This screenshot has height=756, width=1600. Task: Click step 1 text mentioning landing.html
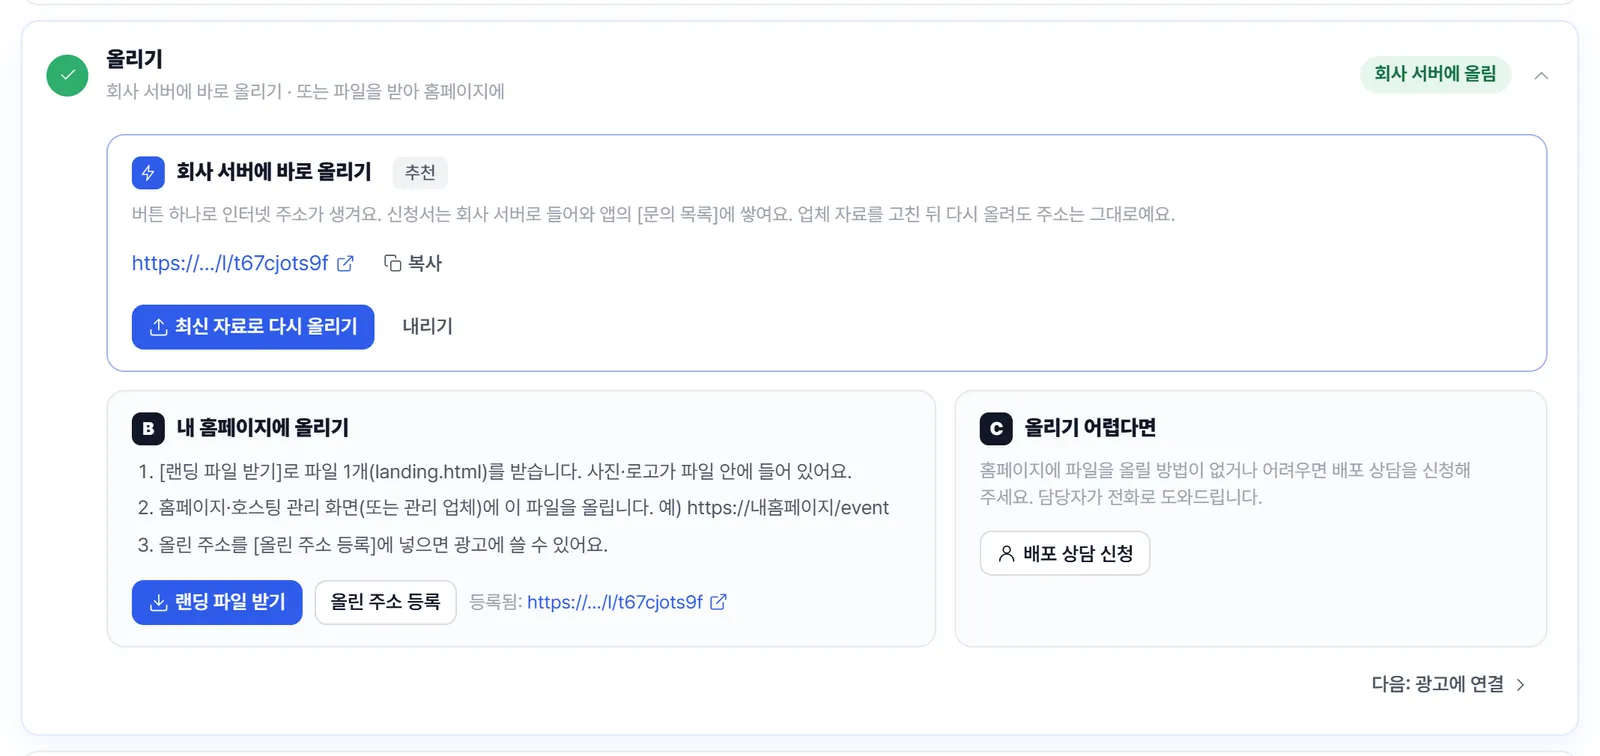click(495, 471)
